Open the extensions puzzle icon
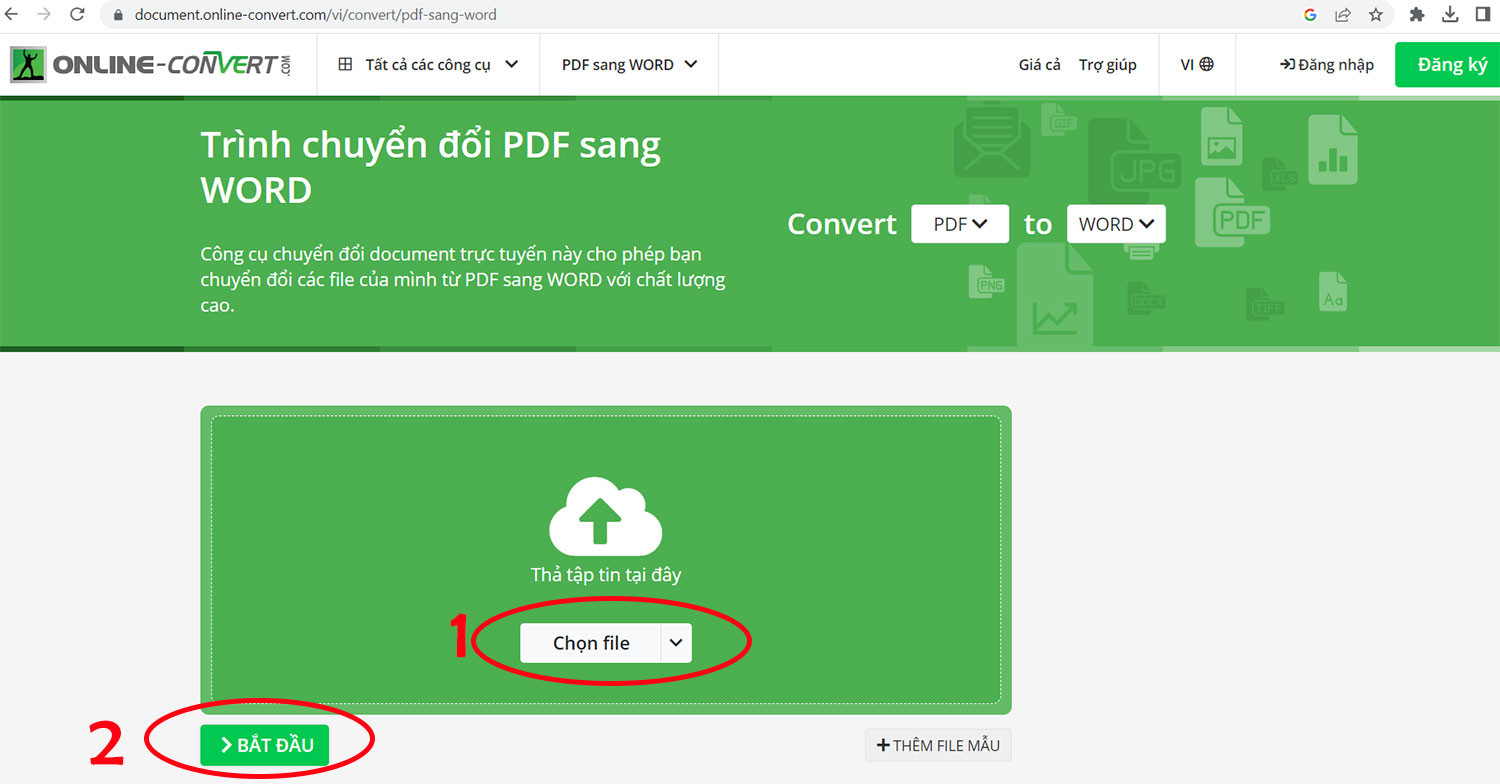This screenshot has height=784, width=1500. 1417,15
